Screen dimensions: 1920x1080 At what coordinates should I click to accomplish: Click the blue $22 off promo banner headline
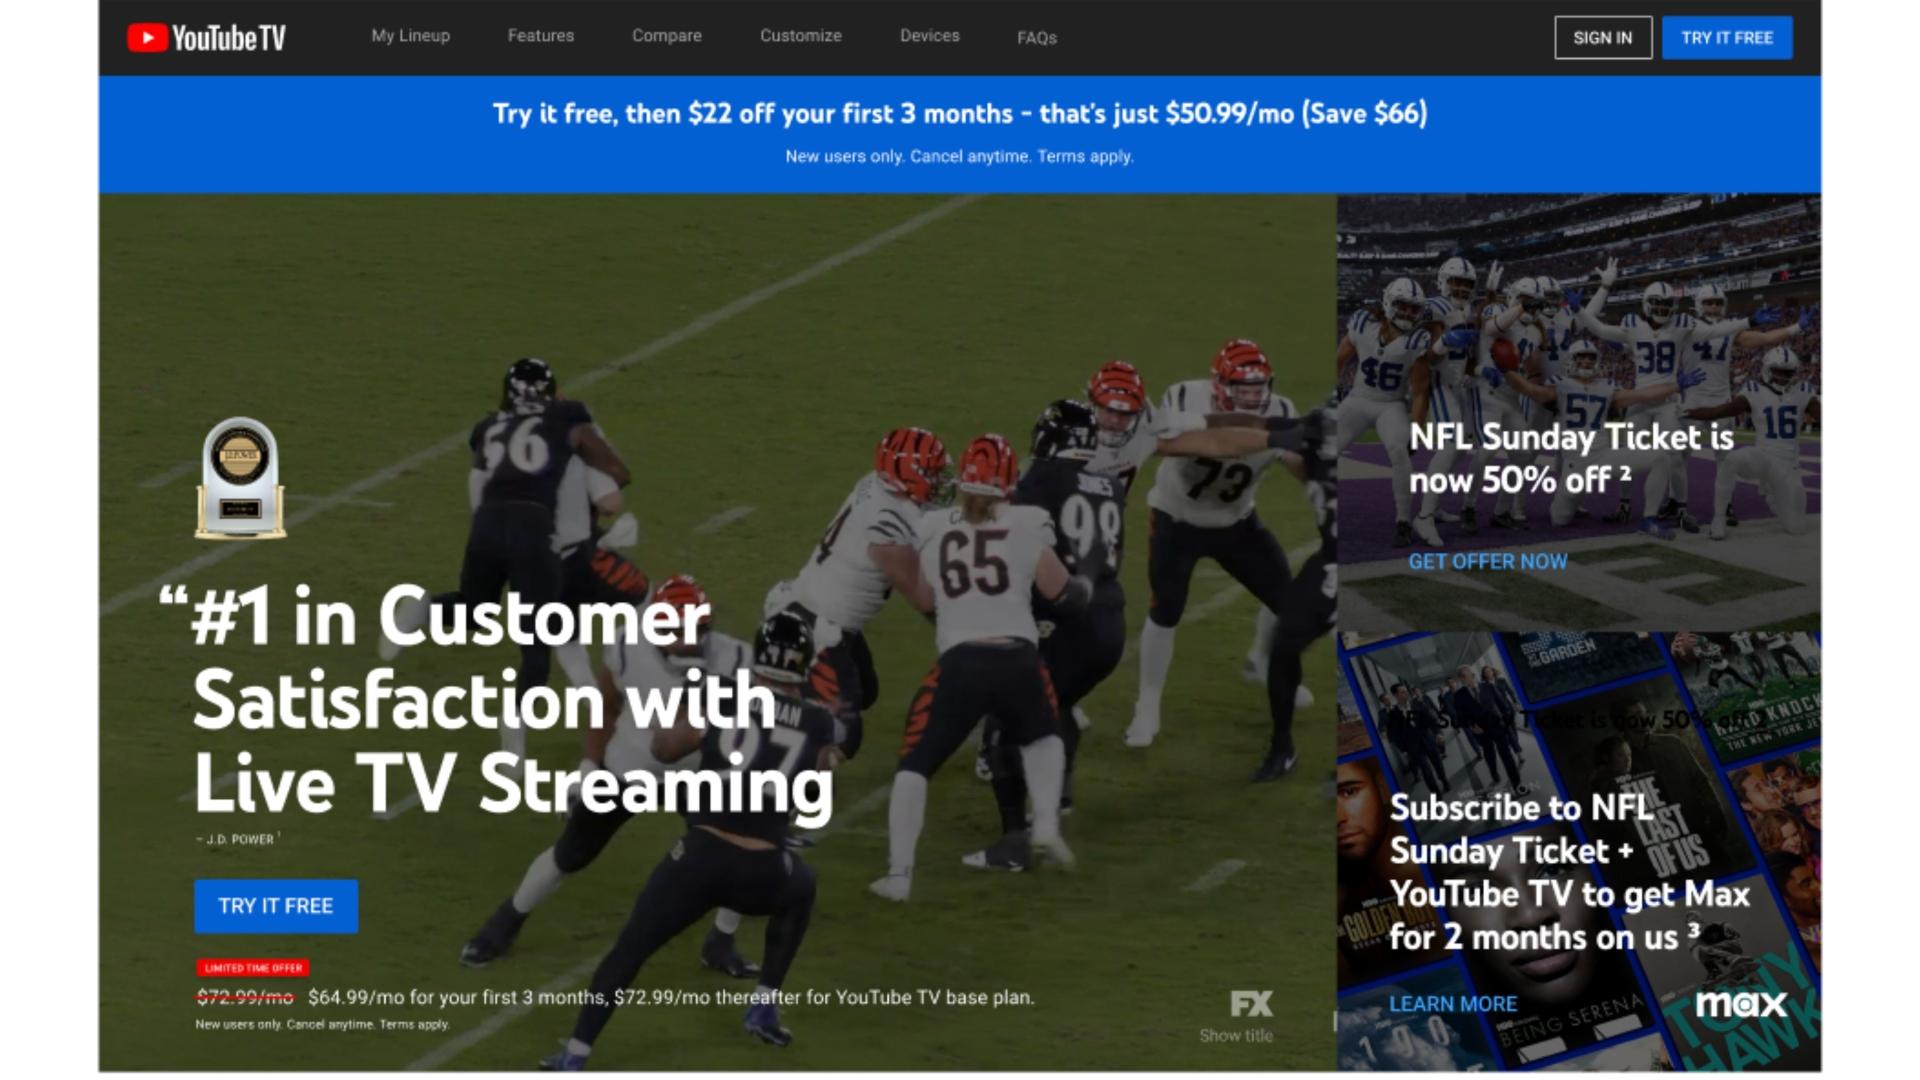click(x=960, y=114)
